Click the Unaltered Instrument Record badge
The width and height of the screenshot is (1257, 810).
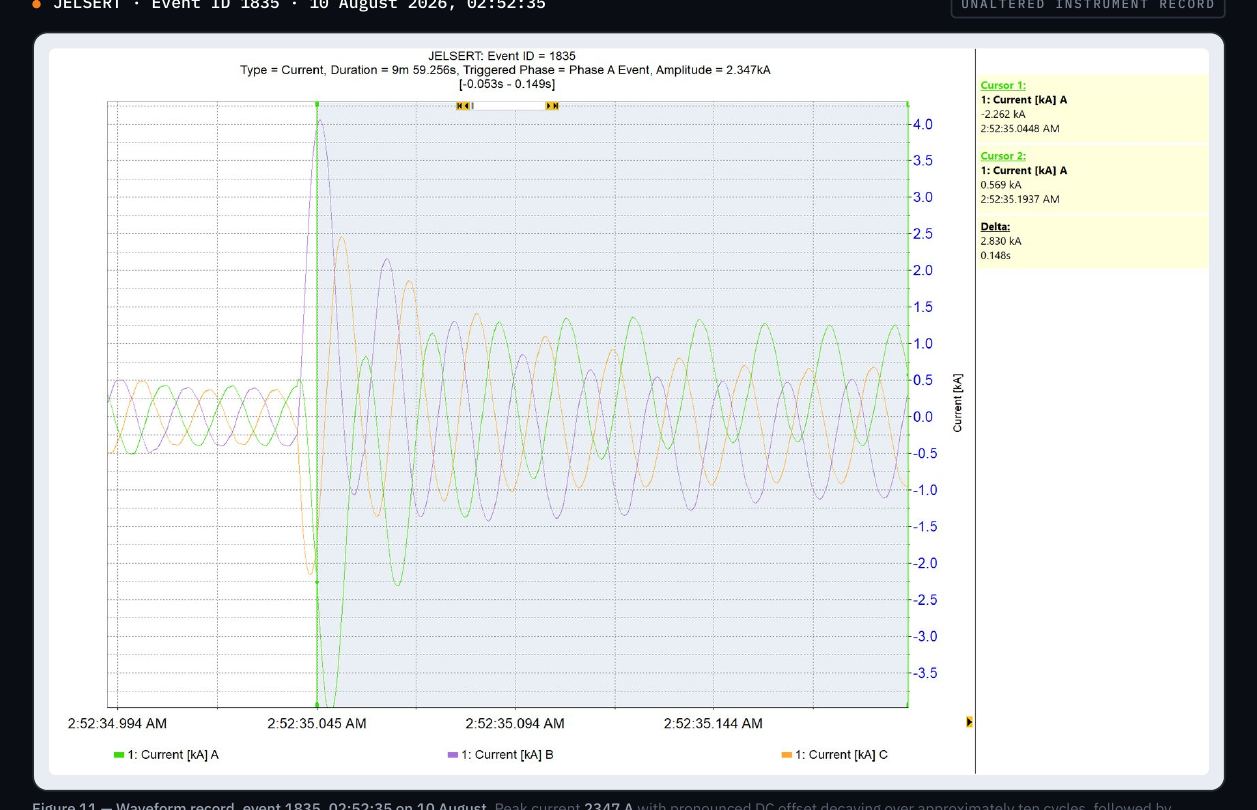[x=1088, y=5]
